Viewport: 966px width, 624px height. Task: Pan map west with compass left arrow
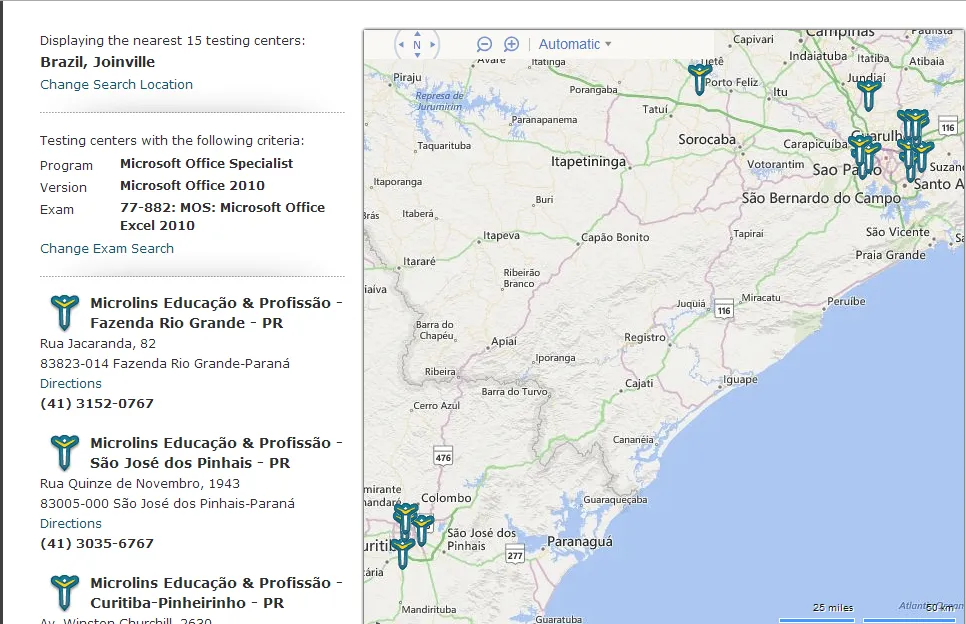402,44
